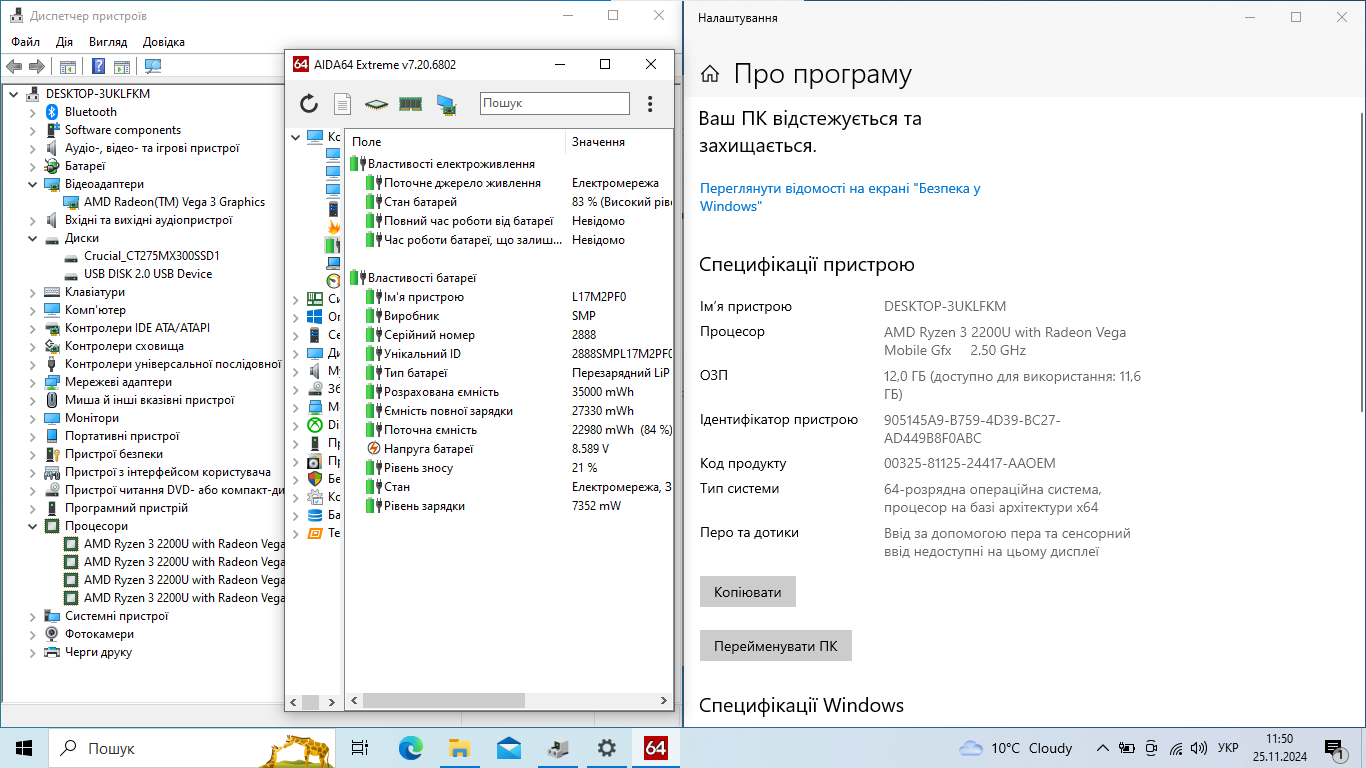Click the Поле column header in AIDA64

(455, 142)
